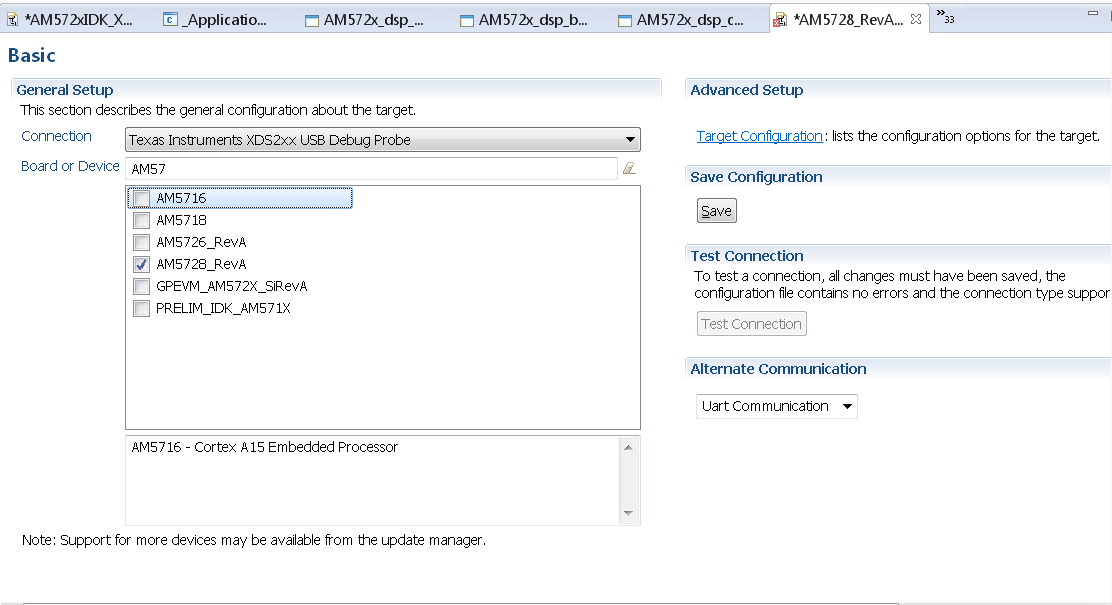Open the Uart Communication dropdown
This screenshot has width=1112, height=605.
[849, 406]
